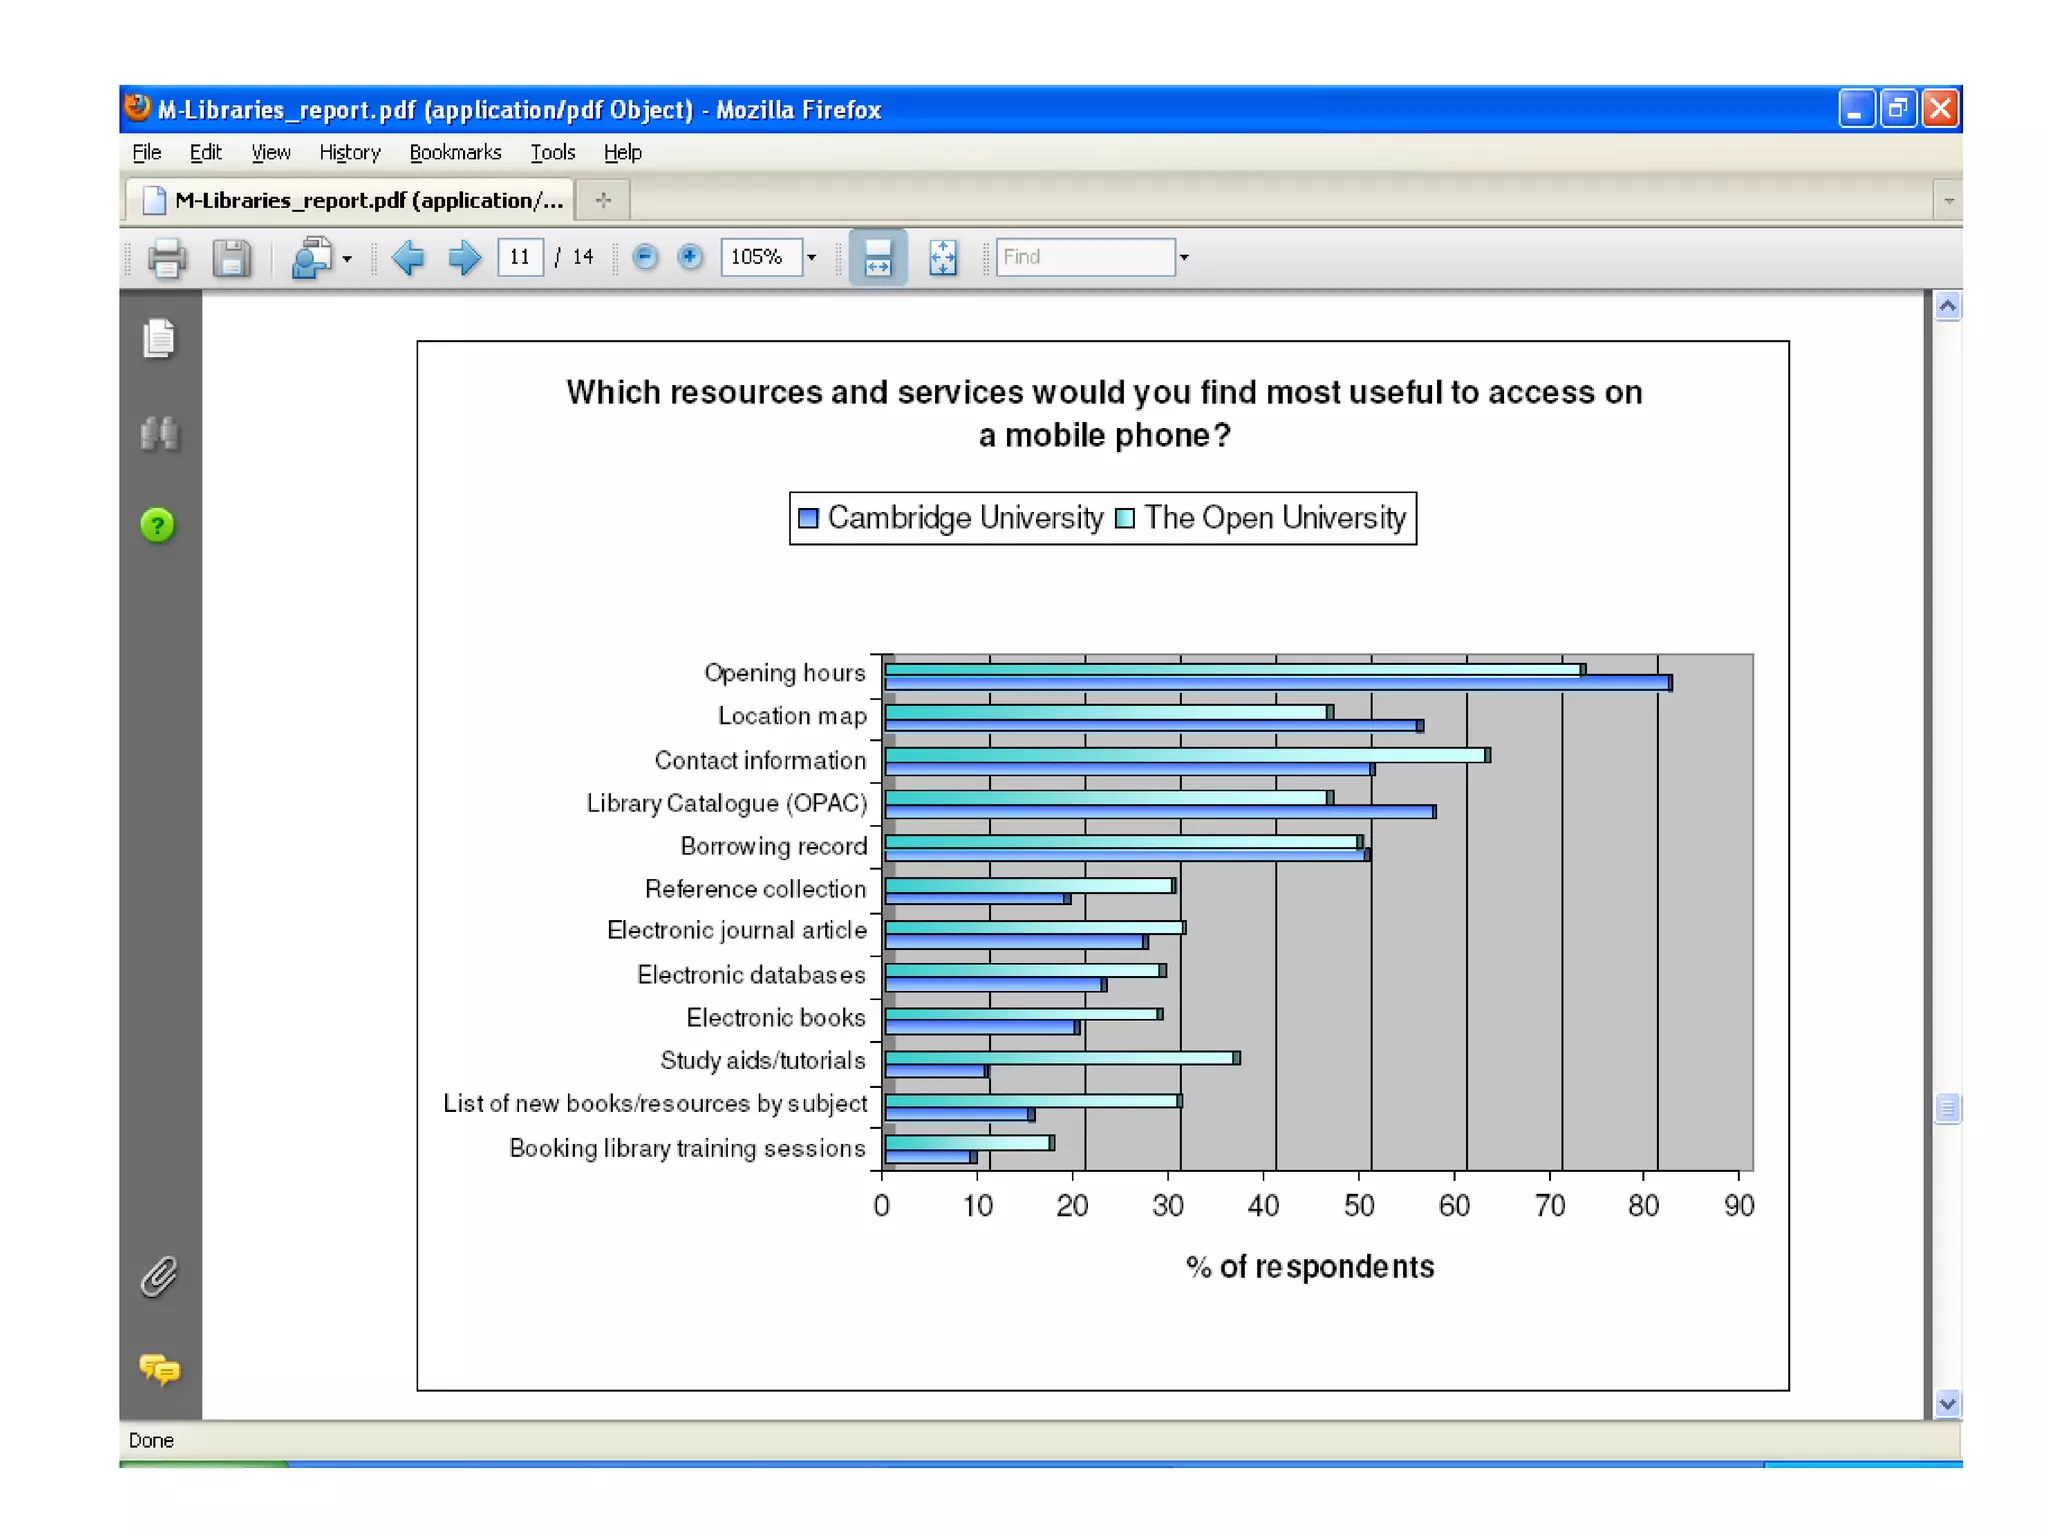Open the comments speech bubble panel
Screen dimensions: 2048x1536
(x=159, y=1369)
